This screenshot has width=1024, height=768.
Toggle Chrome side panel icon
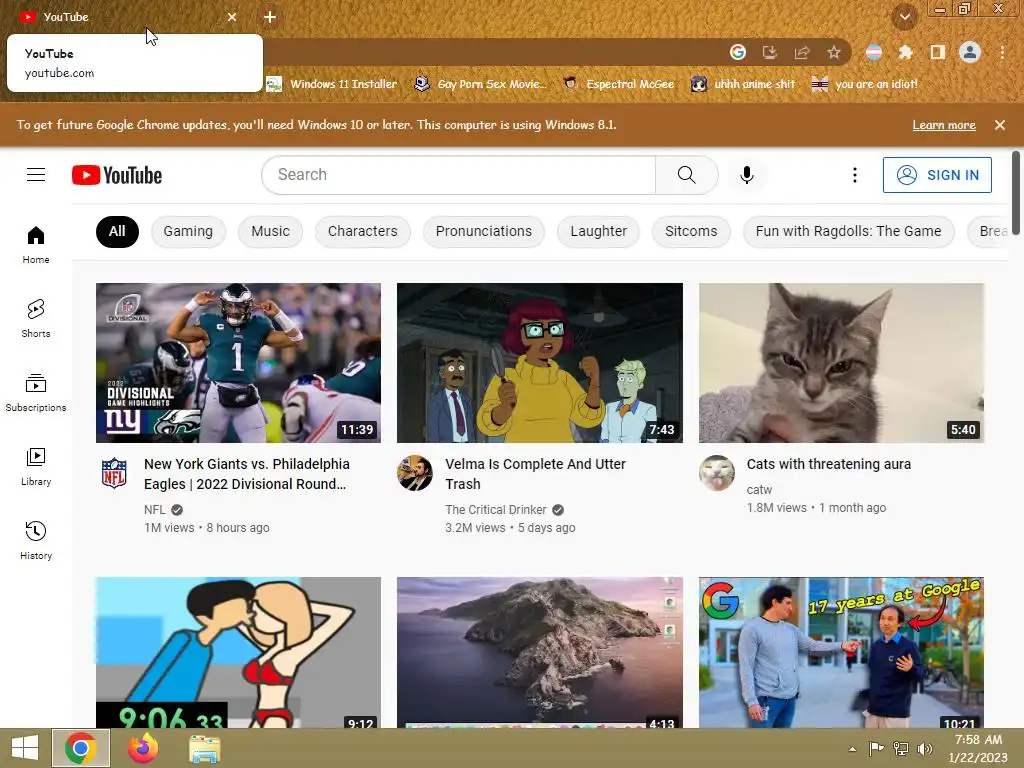[938, 52]
